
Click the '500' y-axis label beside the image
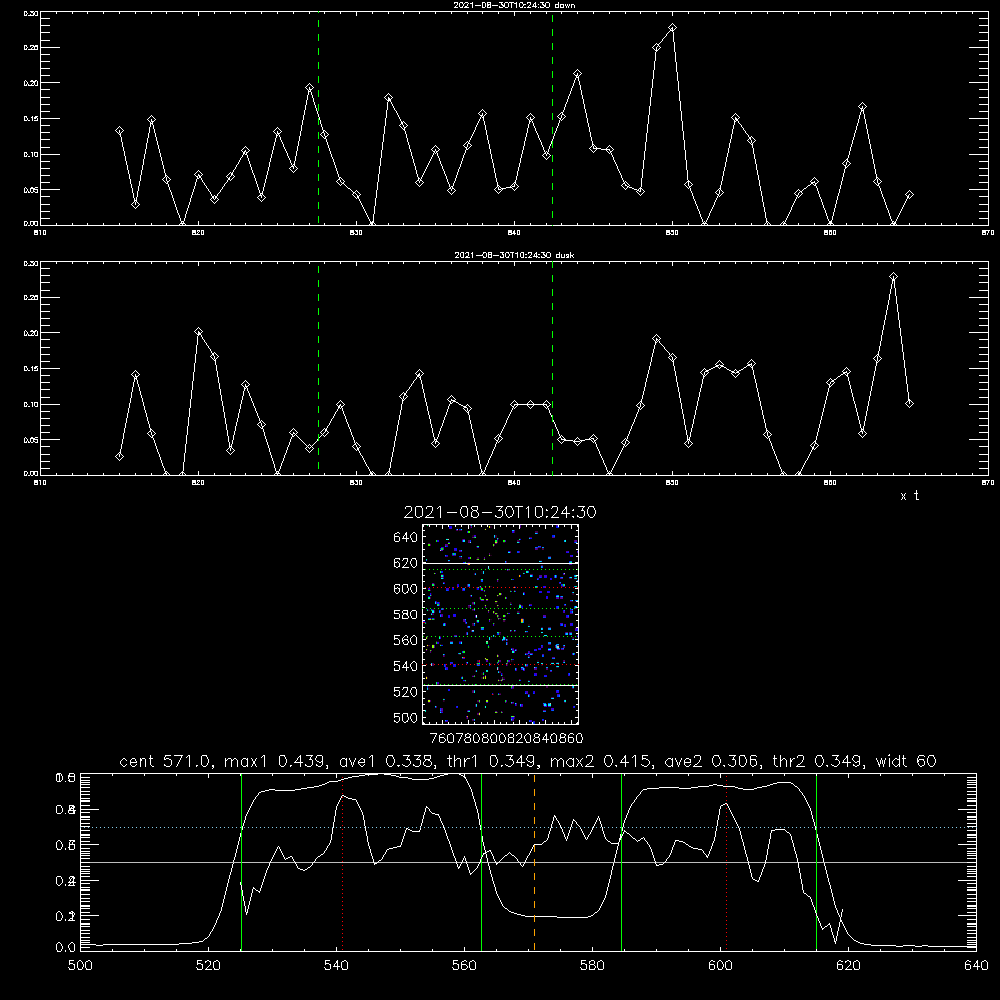point(406,718)
